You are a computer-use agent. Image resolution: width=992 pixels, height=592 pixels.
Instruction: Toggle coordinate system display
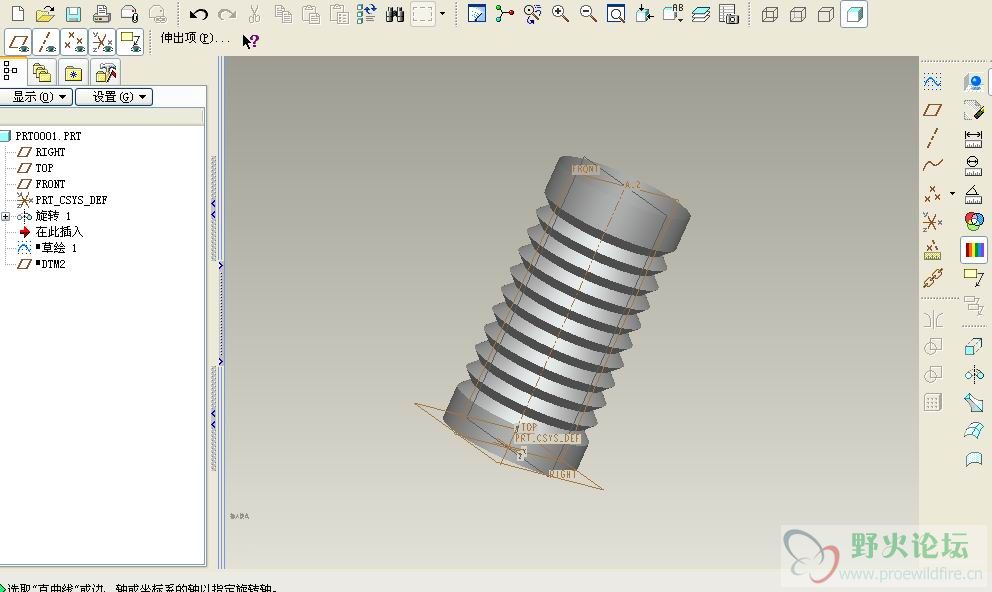[x=102, y=42]
